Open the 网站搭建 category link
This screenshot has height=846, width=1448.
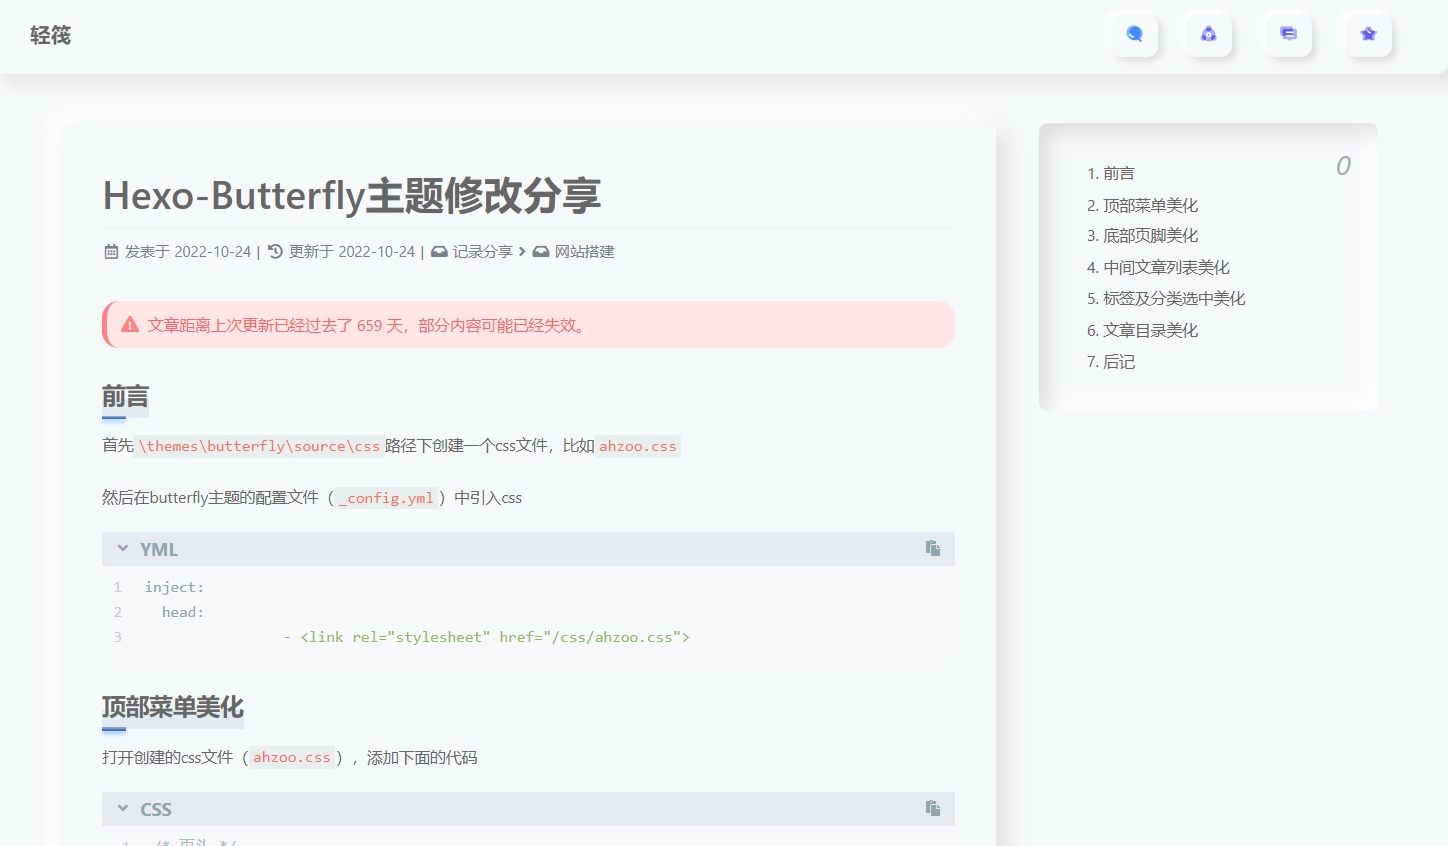coord(584,252)
